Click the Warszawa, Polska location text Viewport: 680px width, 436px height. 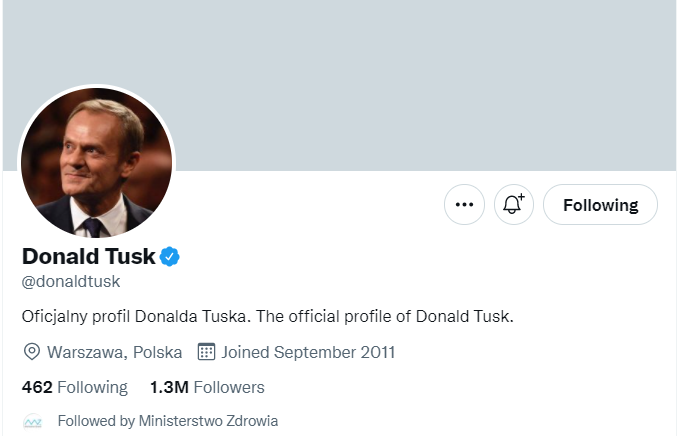(114, 352)
